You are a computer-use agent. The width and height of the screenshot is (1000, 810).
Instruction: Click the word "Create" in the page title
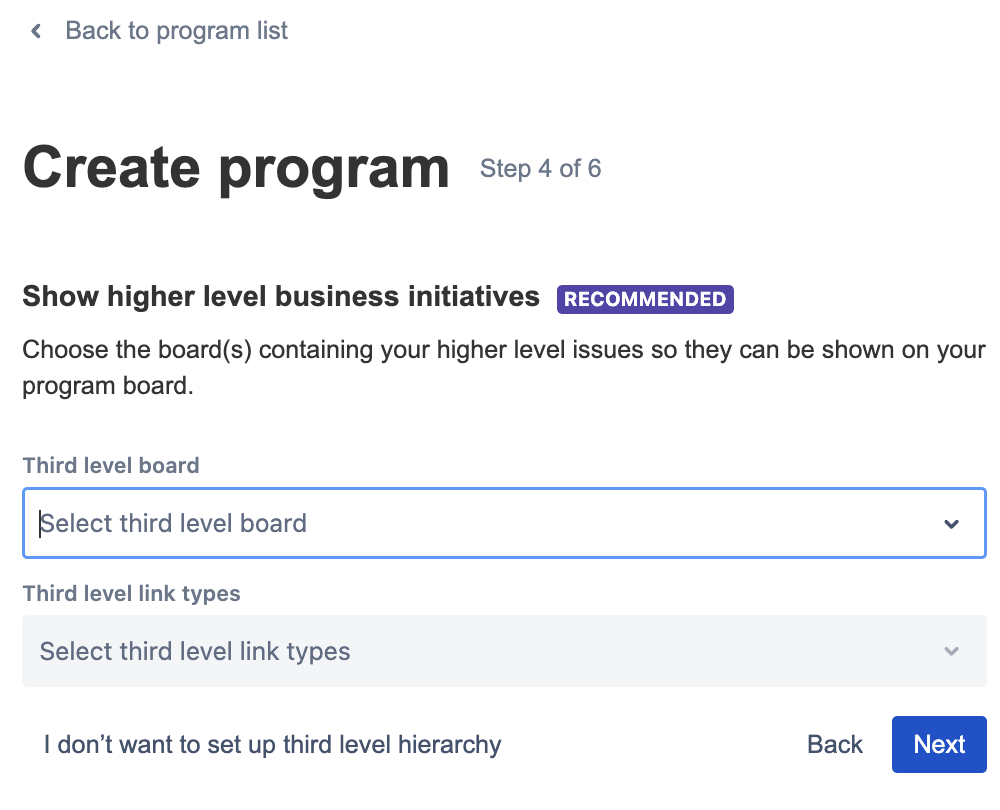point(113,168)
